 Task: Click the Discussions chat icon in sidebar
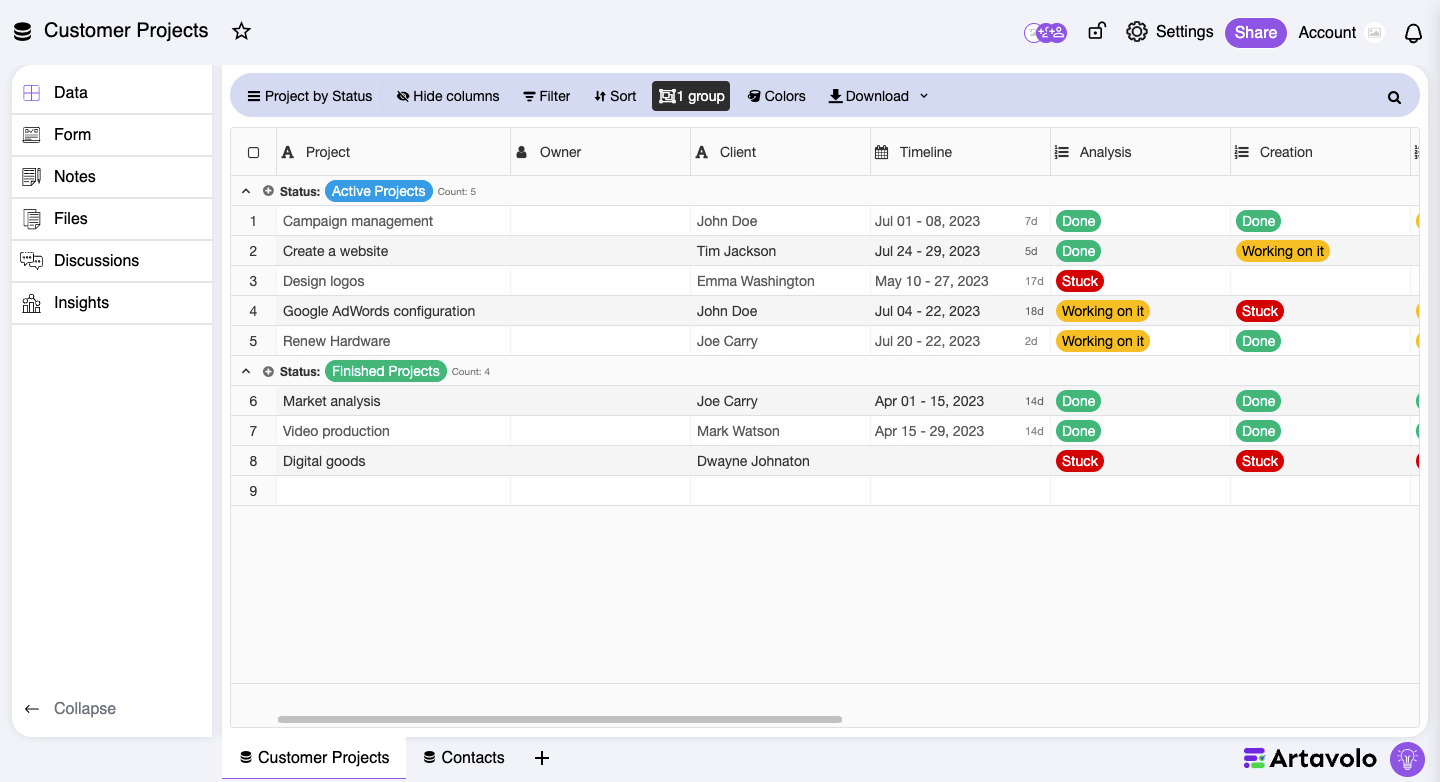[x=32, y=260]
